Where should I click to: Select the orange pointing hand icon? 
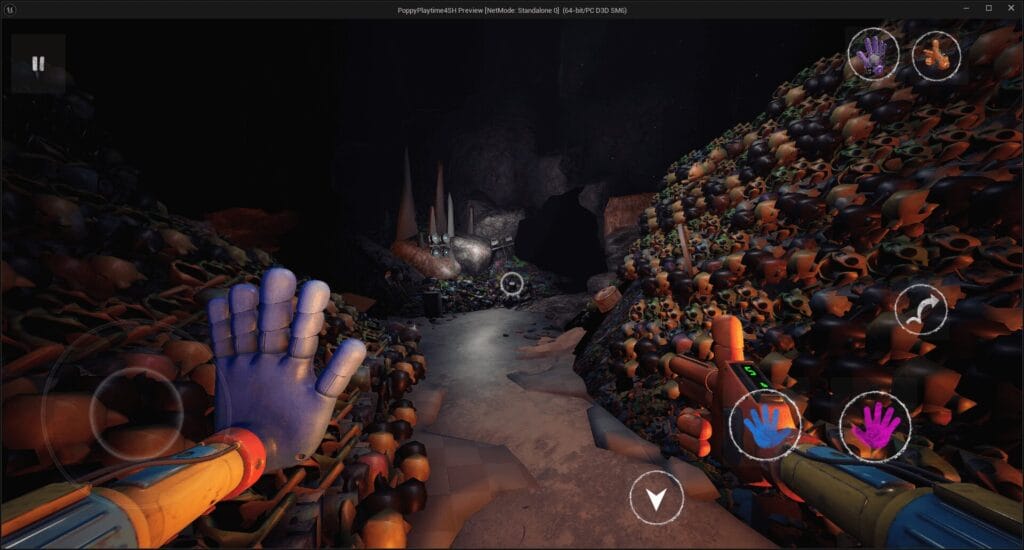[936, 56]
